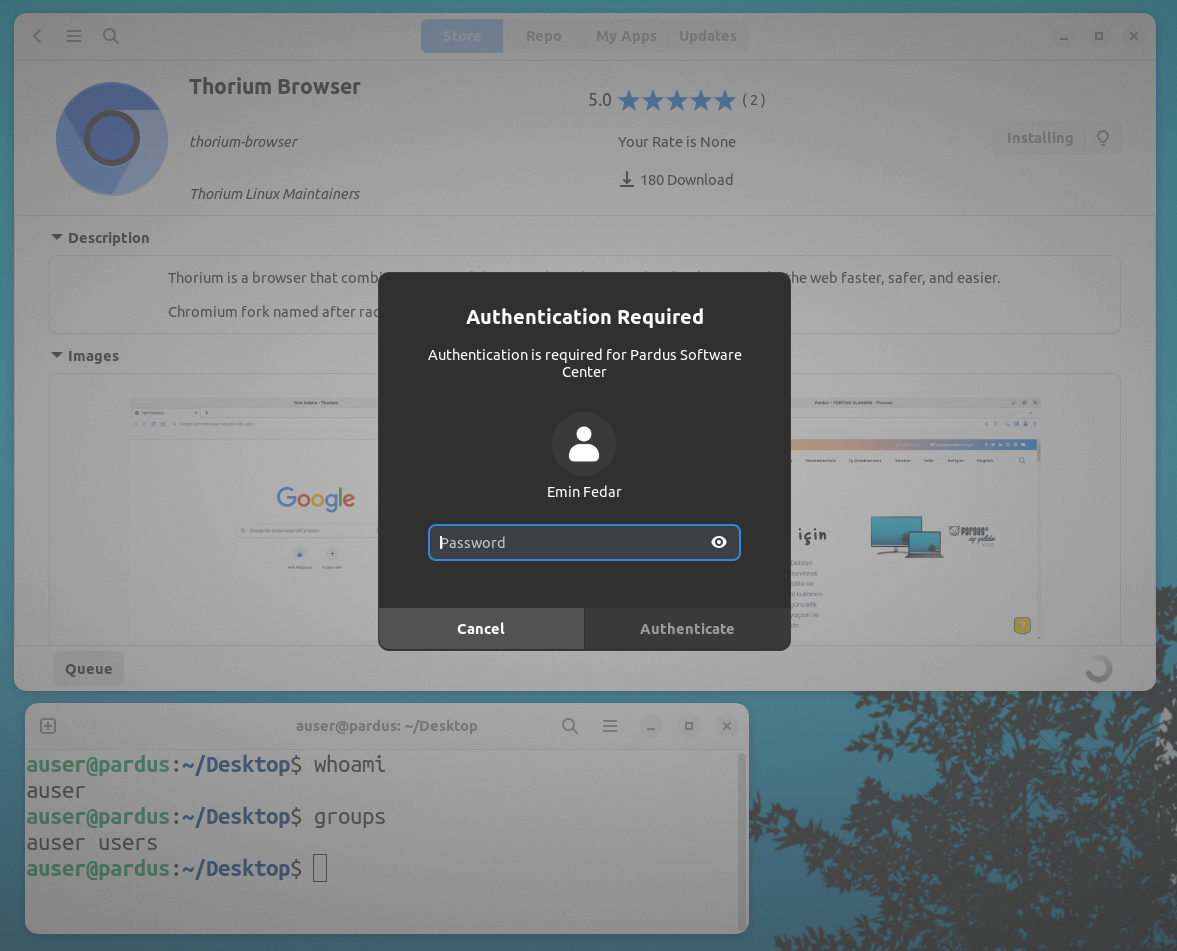This screenshot has width=1177, height=951.
Task: Collapse the Images section
Action: pos(57,355)
